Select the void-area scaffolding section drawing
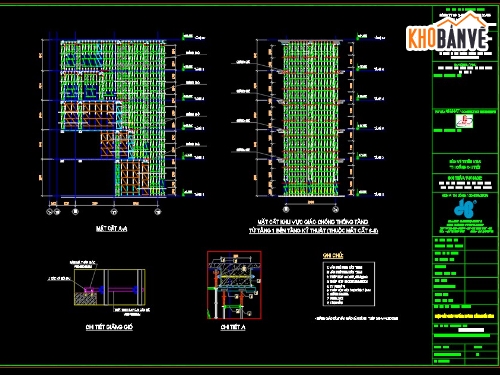 [x=311, y=118]
